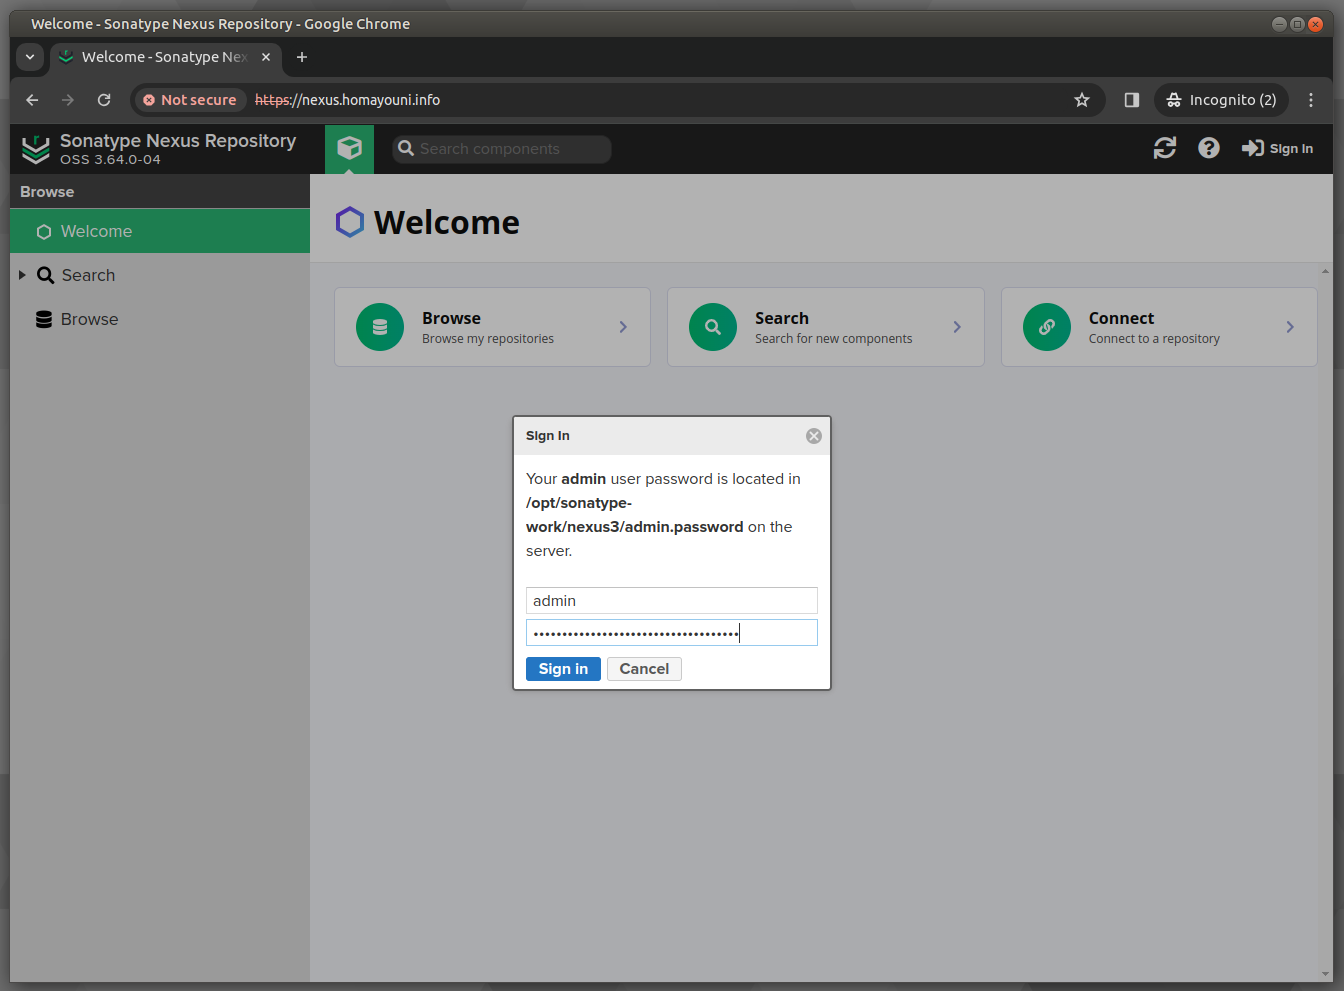The width and height of the screenshot is (1344, 991).
Task: Open the Incognito (2) profile button
Action: pyautogui.click(x=1222, y=100)
